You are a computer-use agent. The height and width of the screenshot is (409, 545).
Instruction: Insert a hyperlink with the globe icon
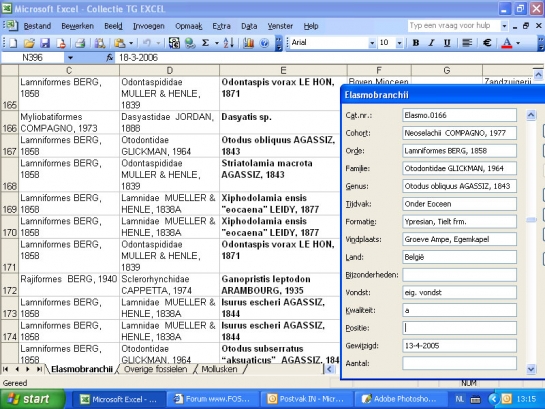tap(190, 43)
